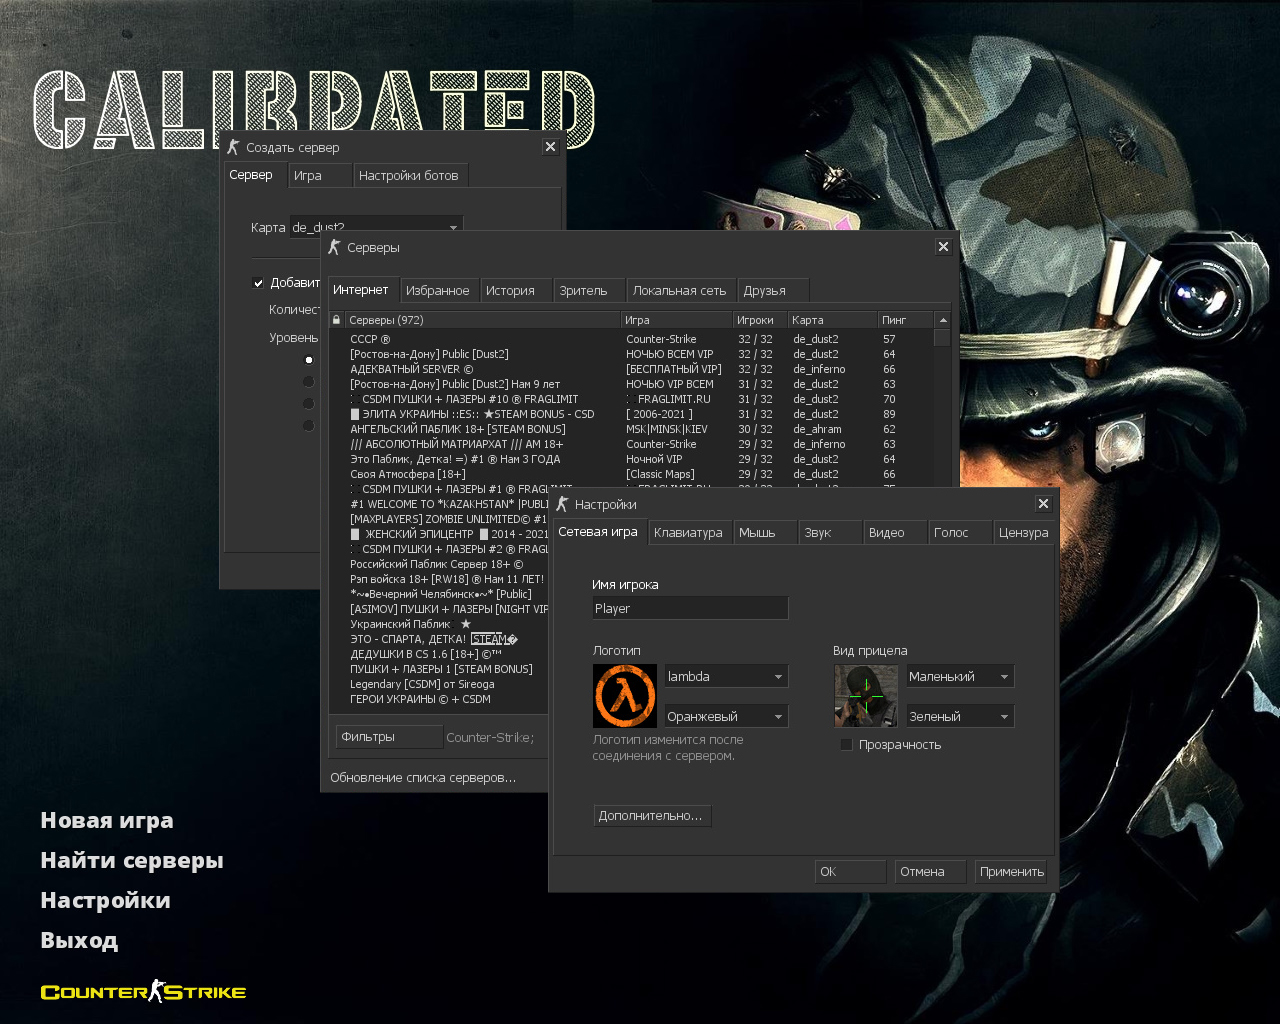
Task: Click the lock icon in the server list header
Action: click(x=336, y=319)
